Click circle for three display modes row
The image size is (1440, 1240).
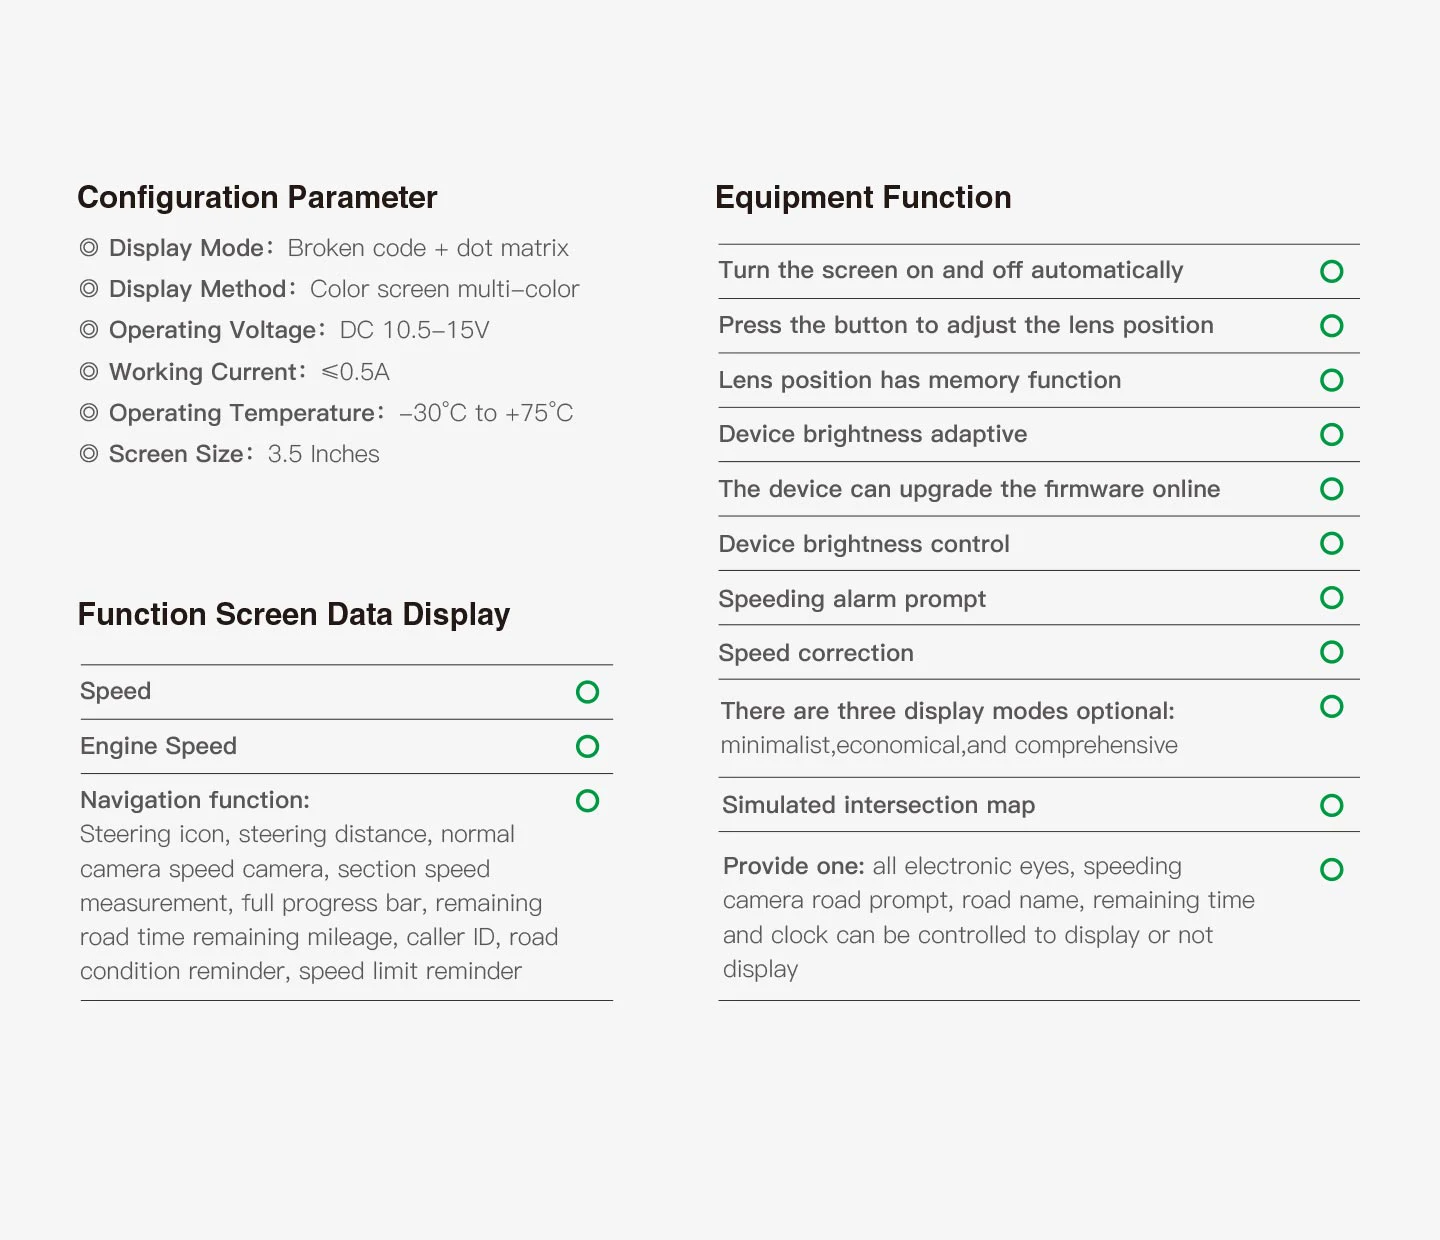[x=1331, y=707]
